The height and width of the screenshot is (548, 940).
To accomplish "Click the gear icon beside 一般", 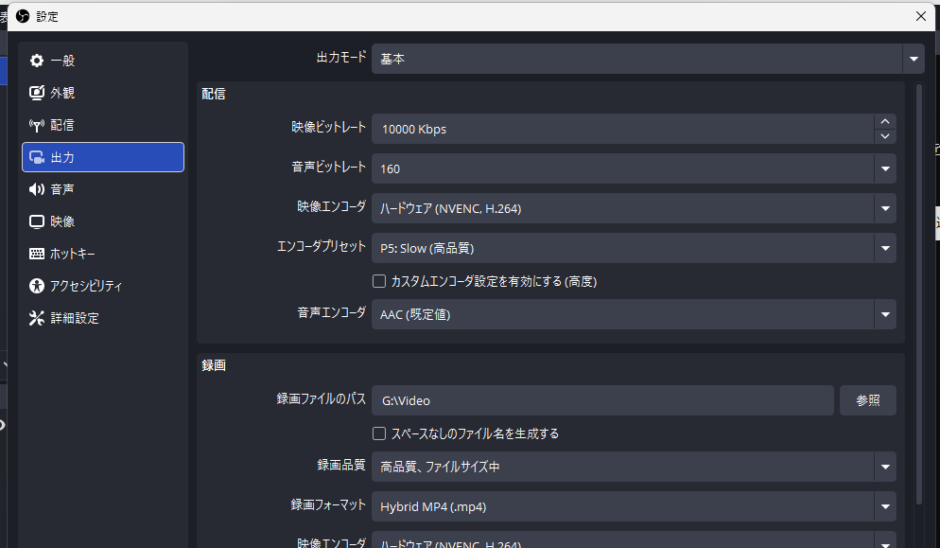I will [37, 61].
